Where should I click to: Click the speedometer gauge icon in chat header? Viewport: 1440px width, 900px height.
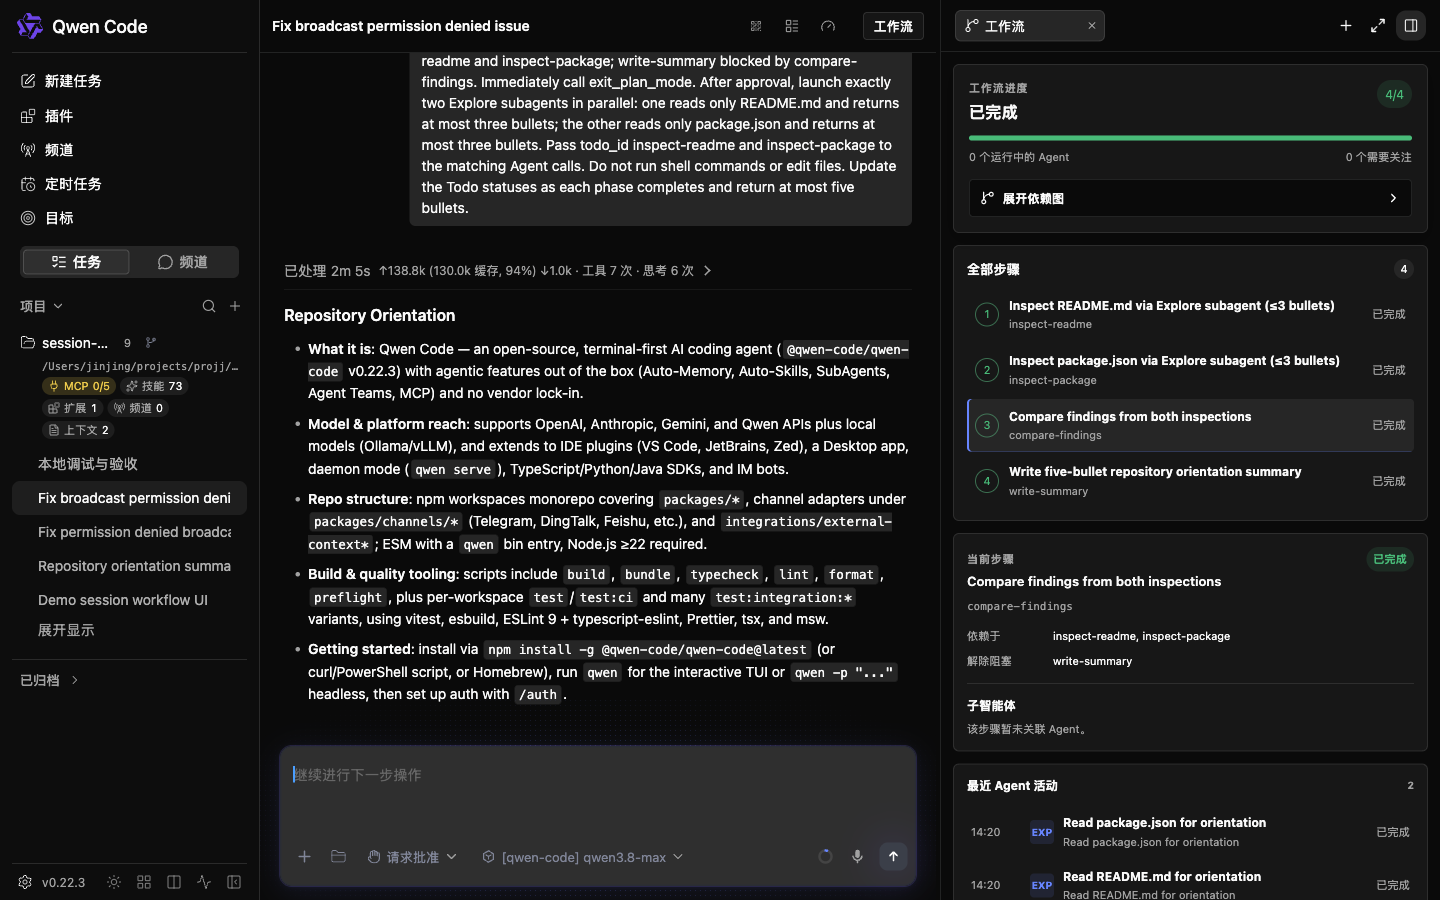tap(828, 26)
